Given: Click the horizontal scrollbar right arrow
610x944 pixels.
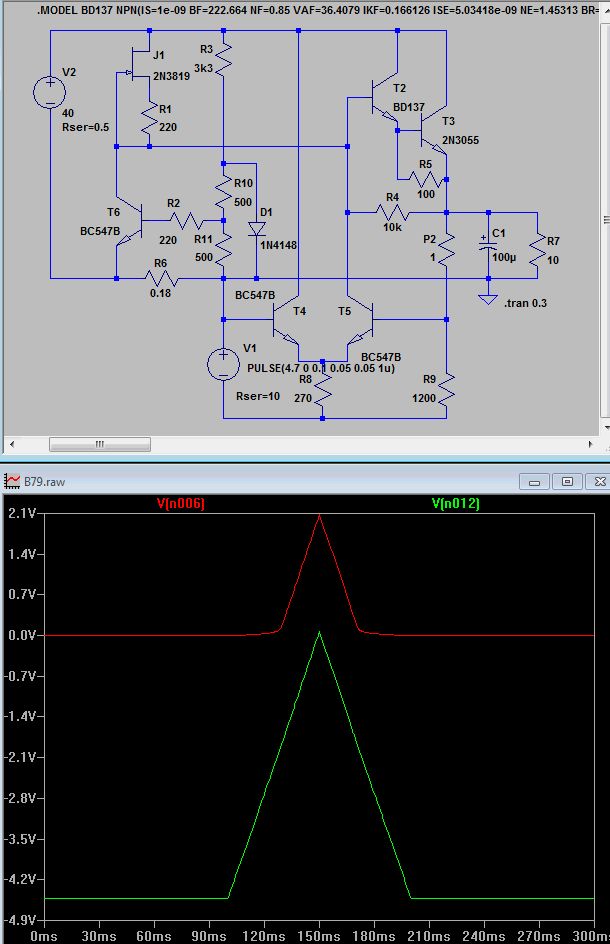Looking at the screenshot, I should 591,444.
